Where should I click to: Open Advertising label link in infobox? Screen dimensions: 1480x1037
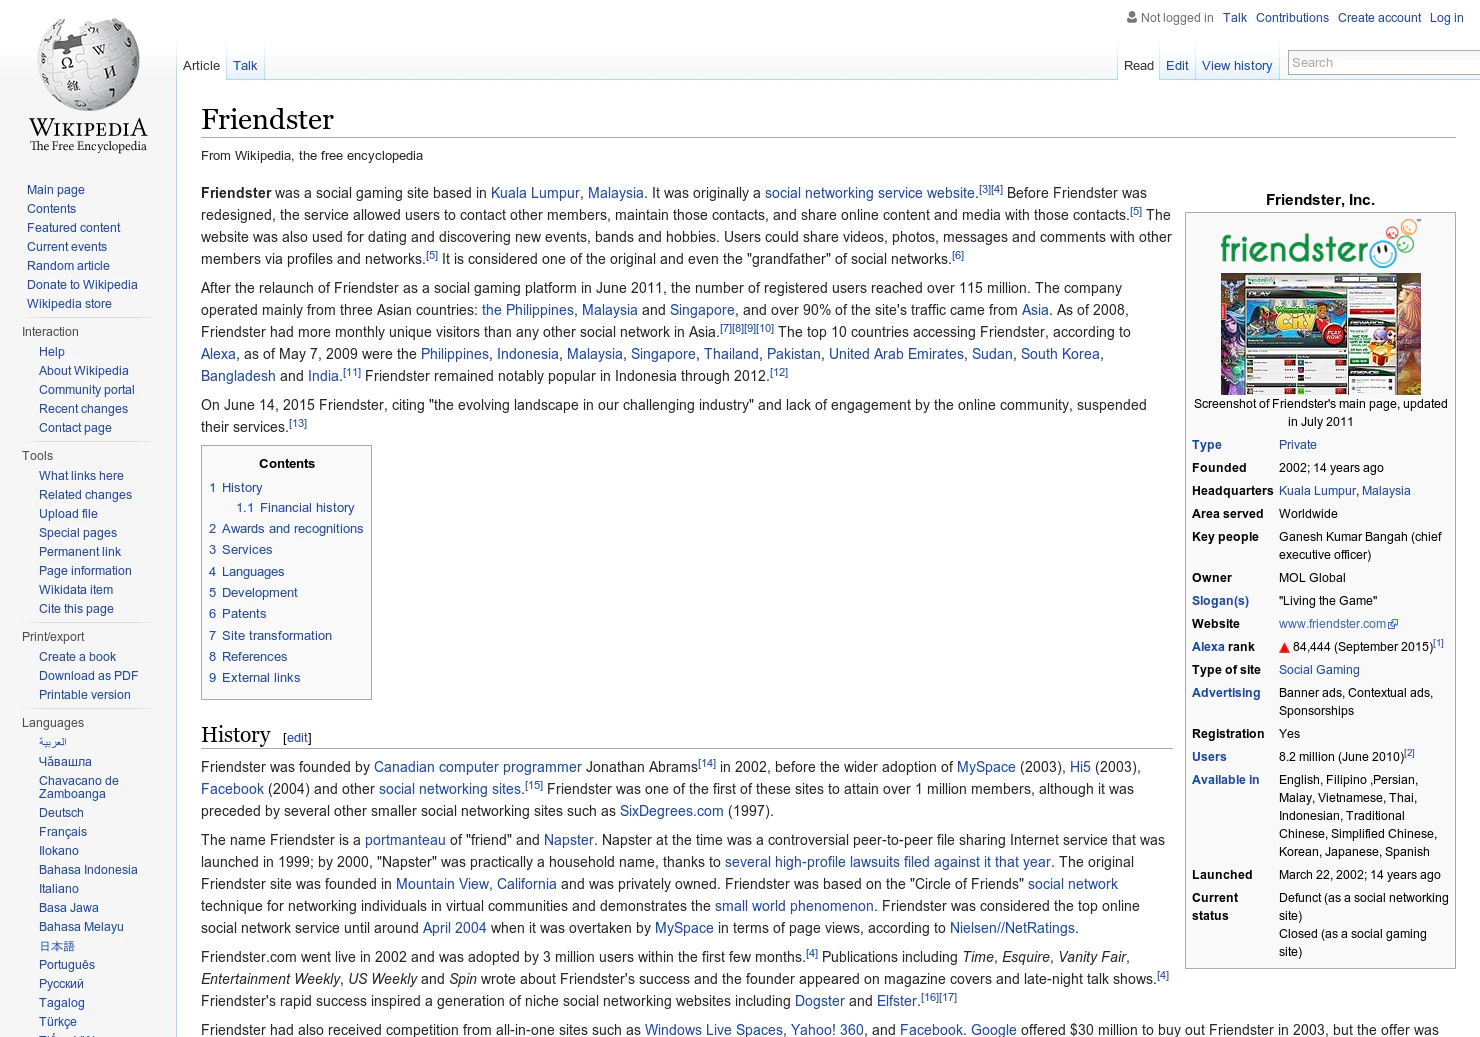1226,693
